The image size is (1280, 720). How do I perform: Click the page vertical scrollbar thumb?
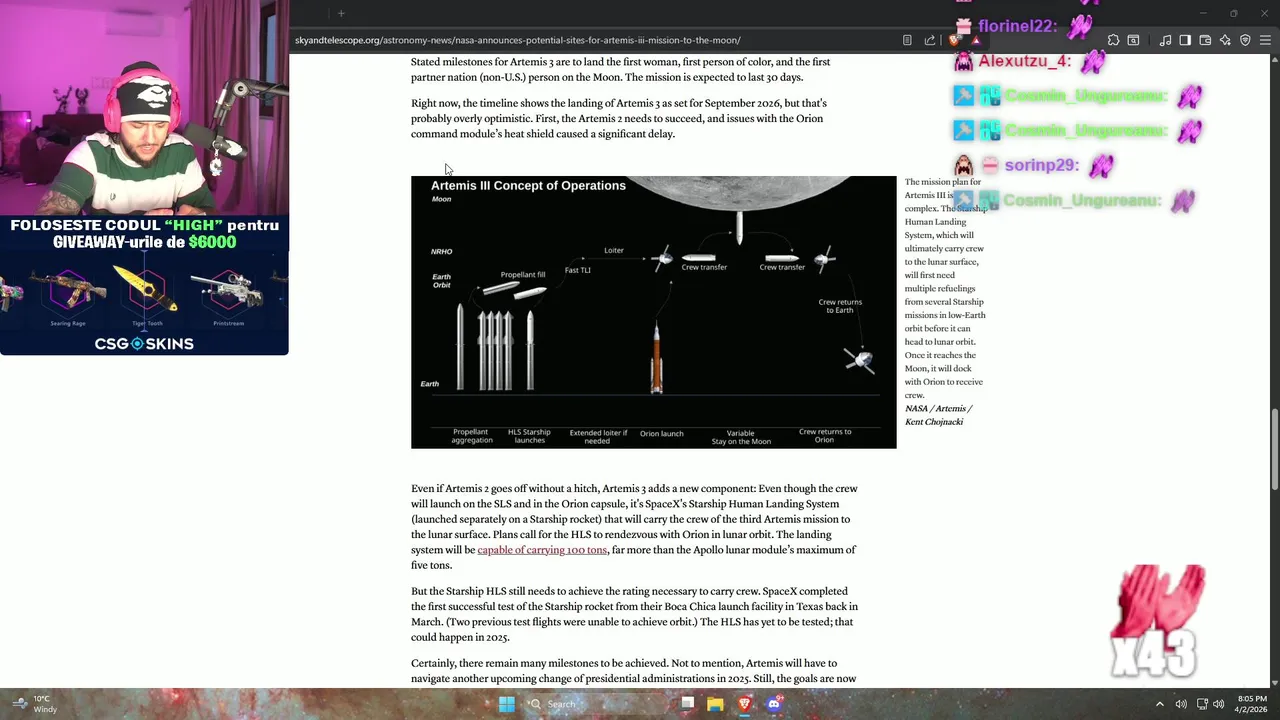point(1274,450)
